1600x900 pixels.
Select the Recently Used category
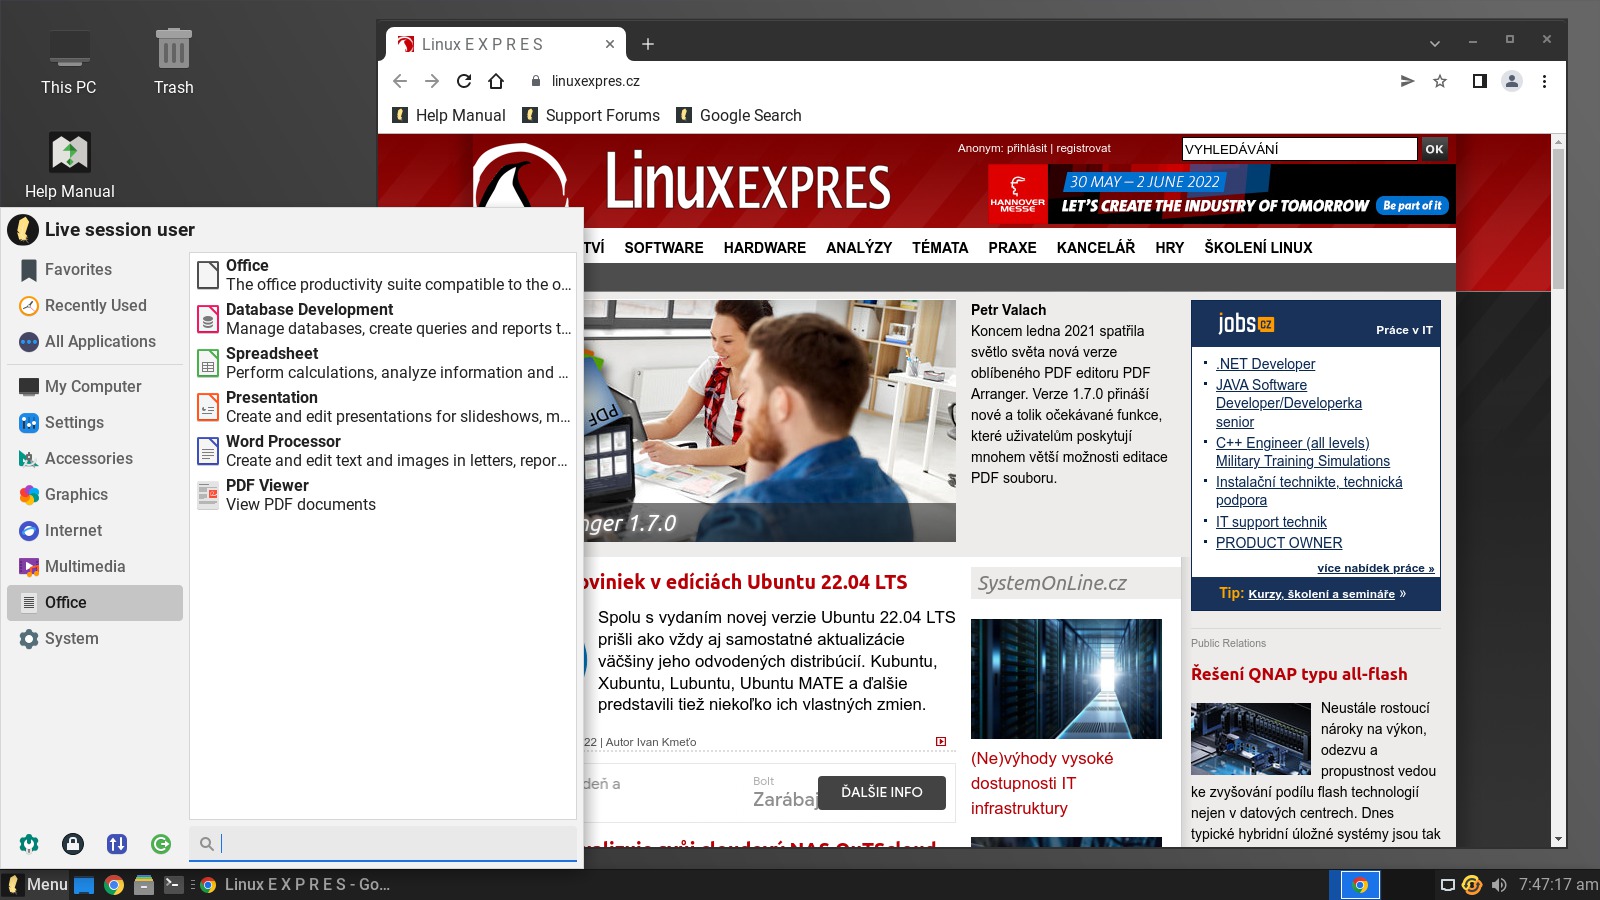click(x=96, y=306)
